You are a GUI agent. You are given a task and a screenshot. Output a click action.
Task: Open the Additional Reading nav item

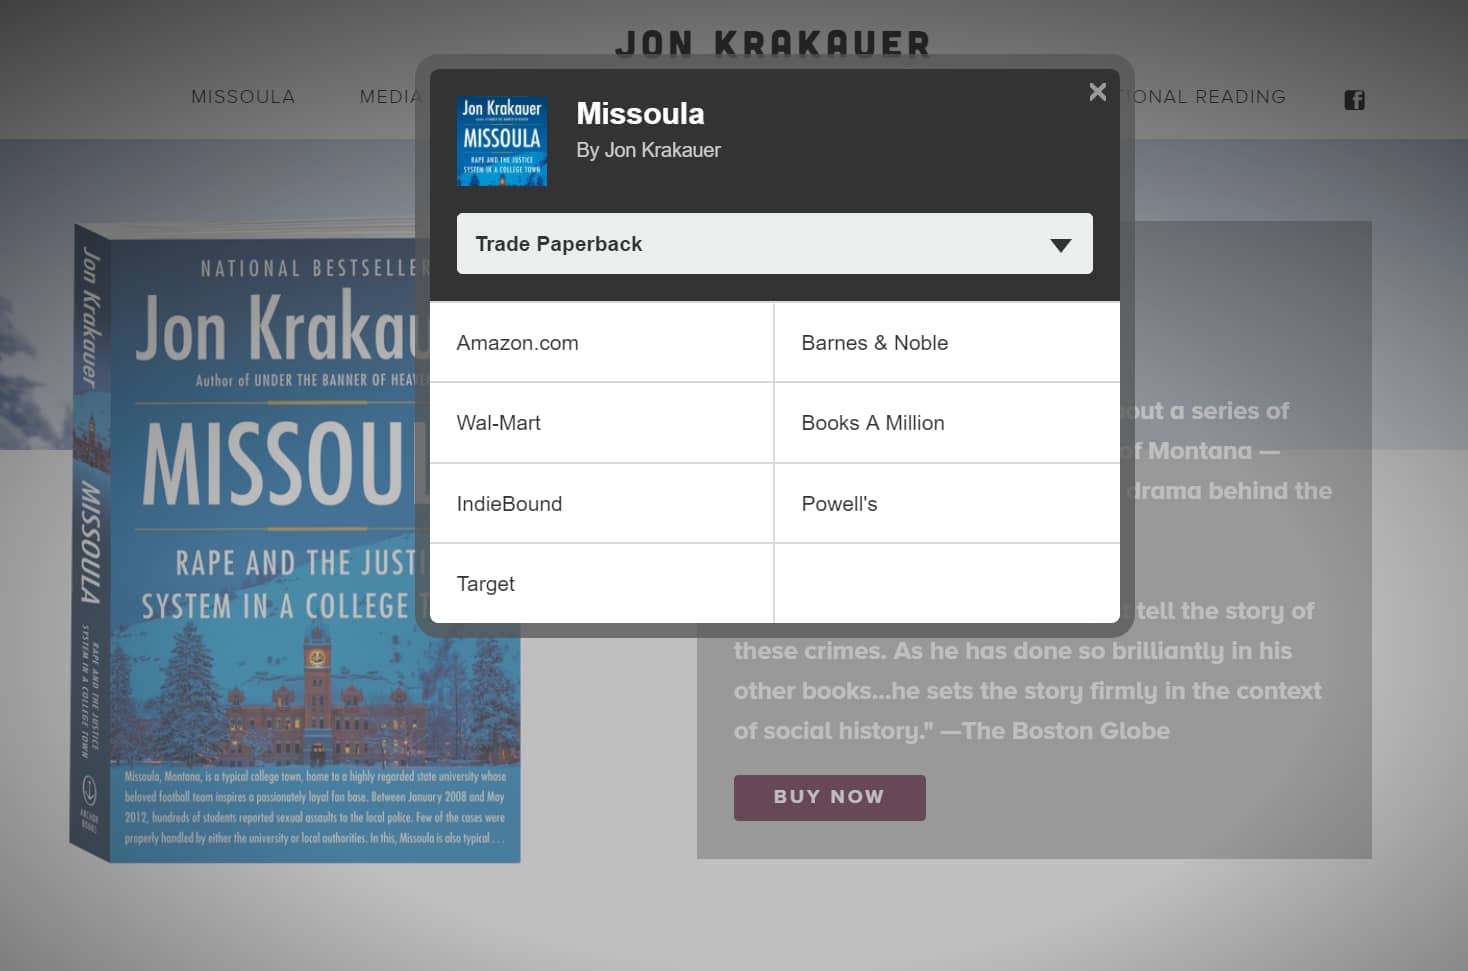tap(1208, 97)
